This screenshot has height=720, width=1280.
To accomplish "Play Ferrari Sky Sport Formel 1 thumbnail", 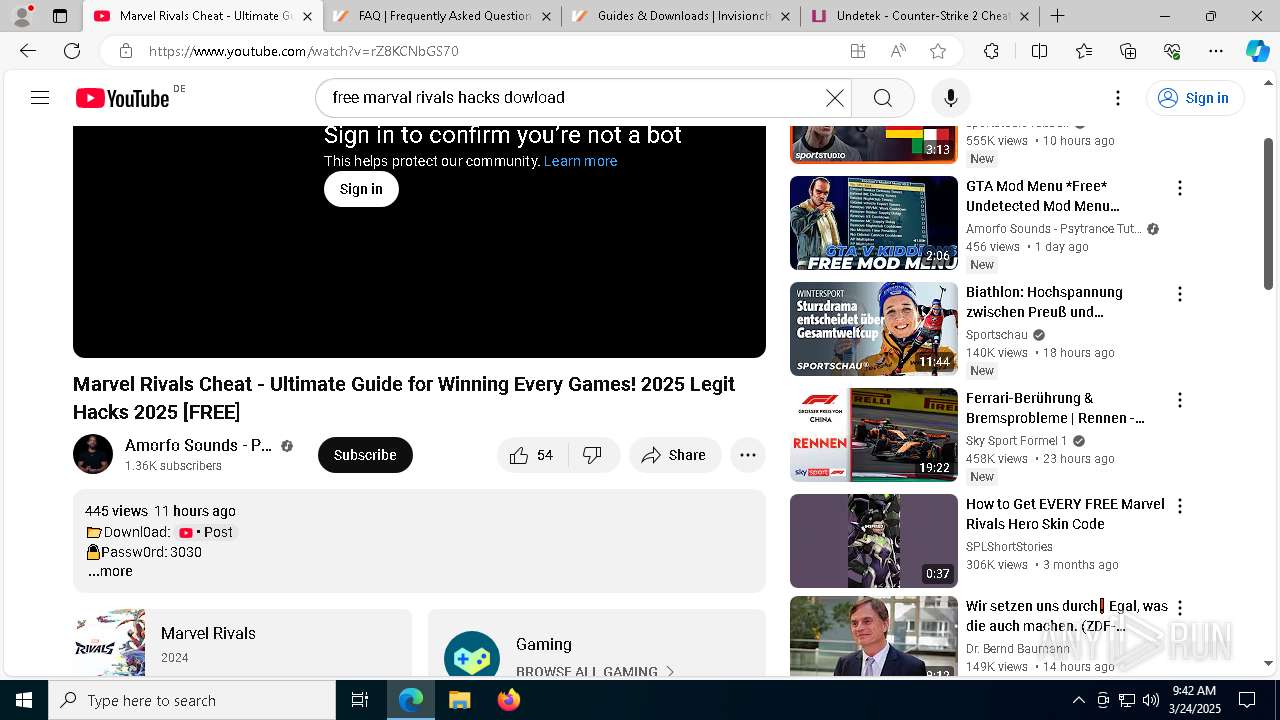I will [x=874, y=435].
